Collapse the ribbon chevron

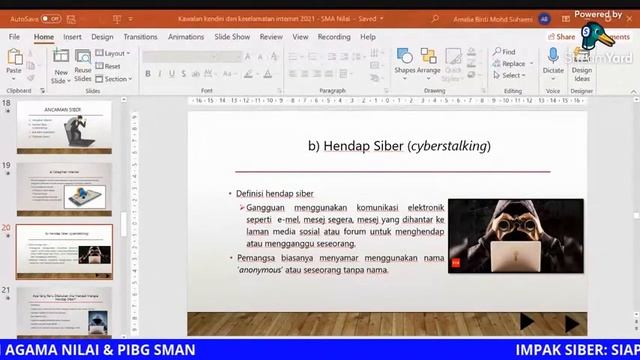[633, 91]
